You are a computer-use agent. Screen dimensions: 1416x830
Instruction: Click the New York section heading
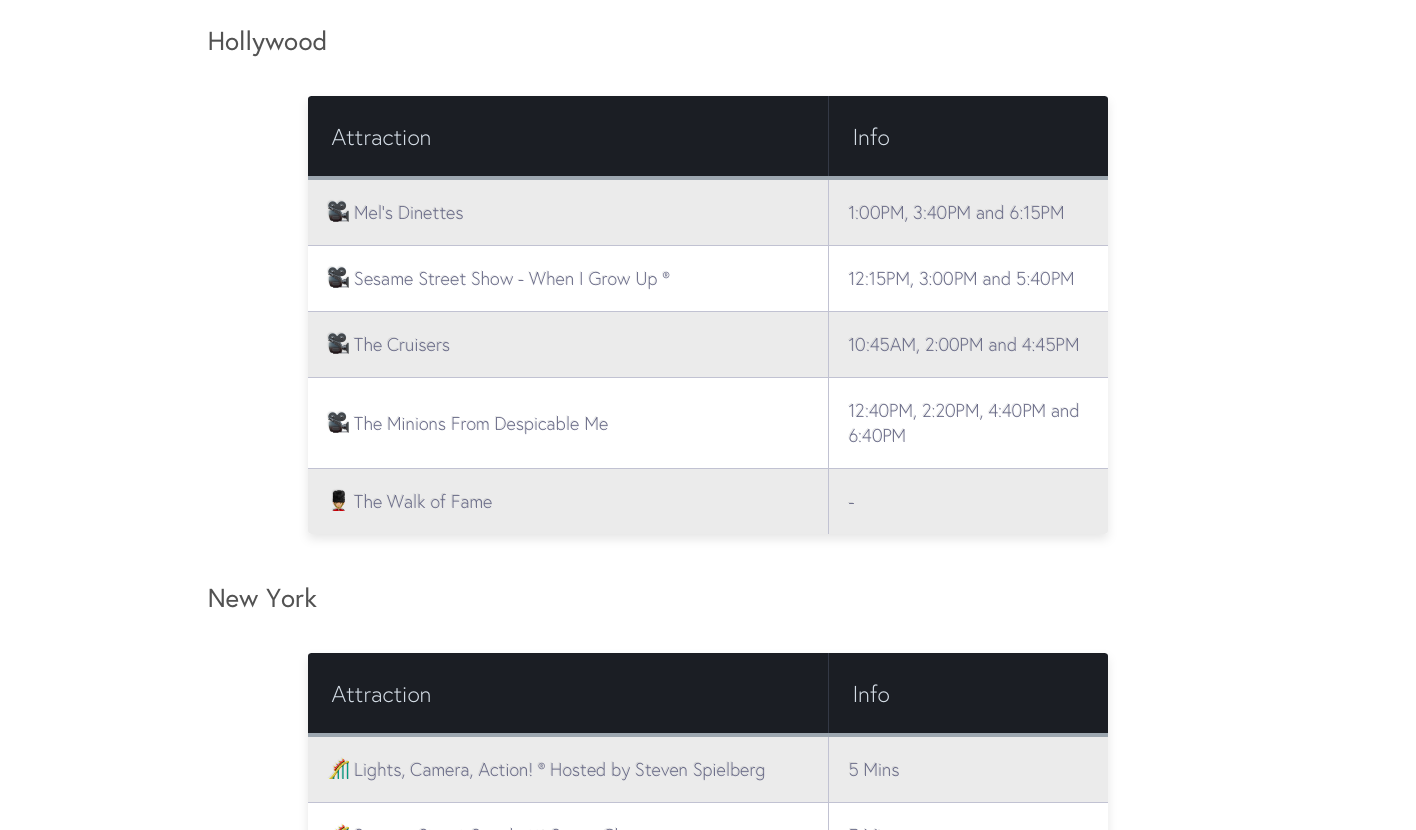[262, 599]
